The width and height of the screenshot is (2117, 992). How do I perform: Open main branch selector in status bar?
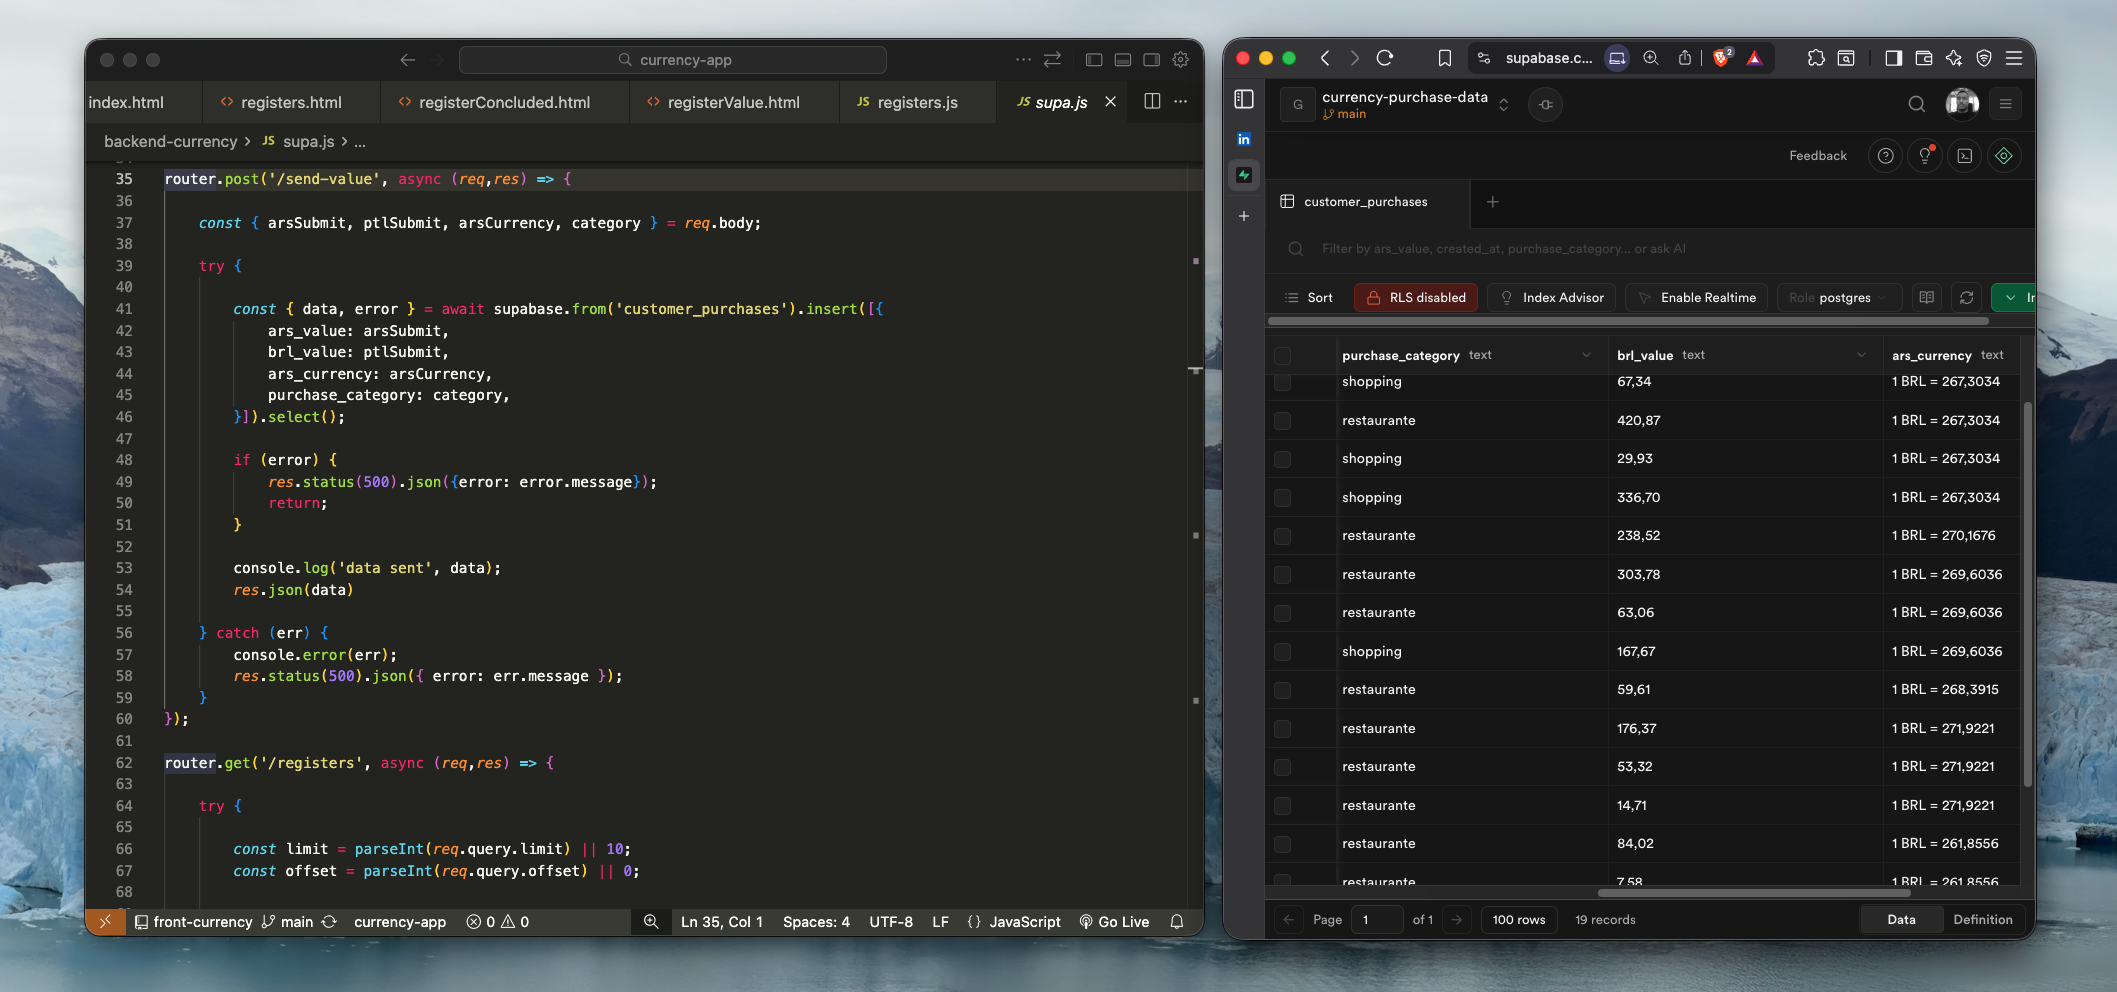pyautogui.click(x=288, y=922)
